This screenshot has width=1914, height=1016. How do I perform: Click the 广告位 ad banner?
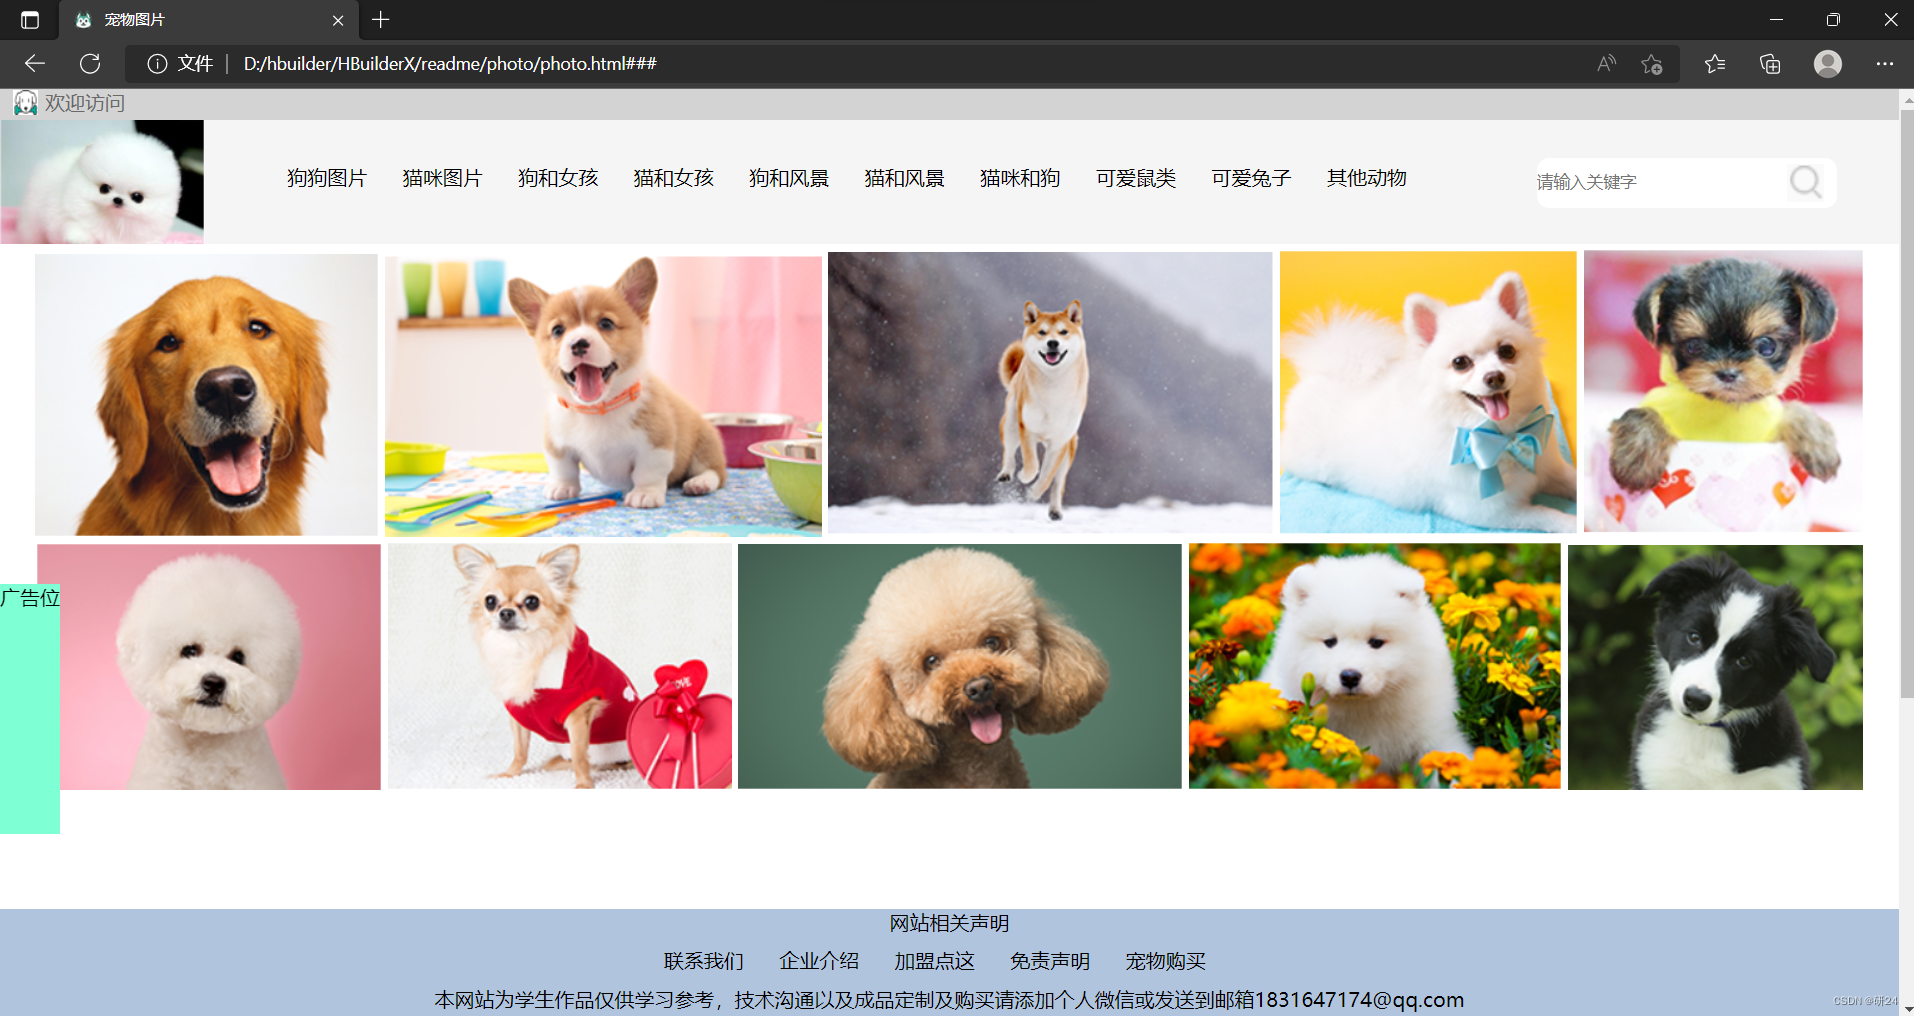pos(30,708)
